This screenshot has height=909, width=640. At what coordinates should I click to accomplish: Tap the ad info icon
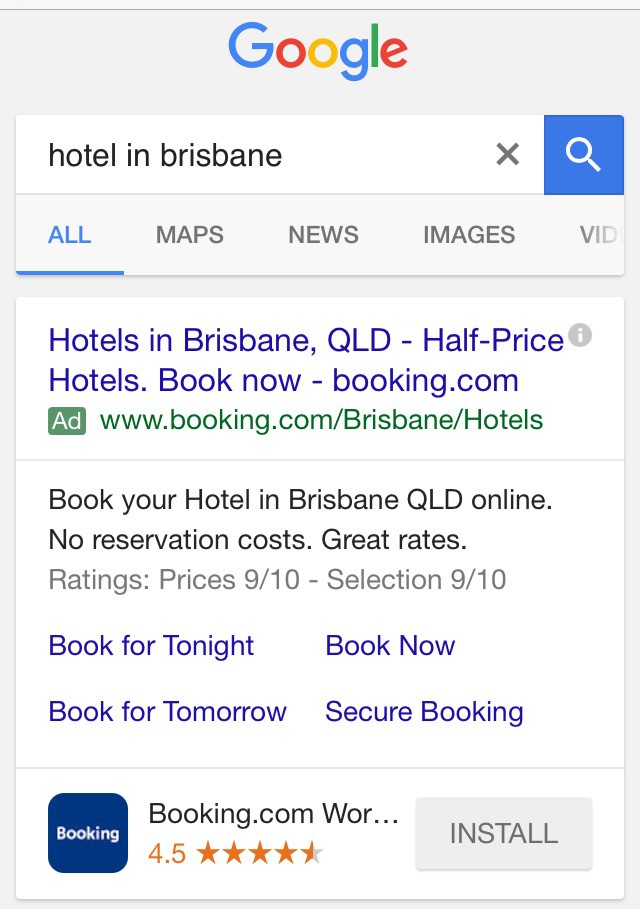[580, 336]
